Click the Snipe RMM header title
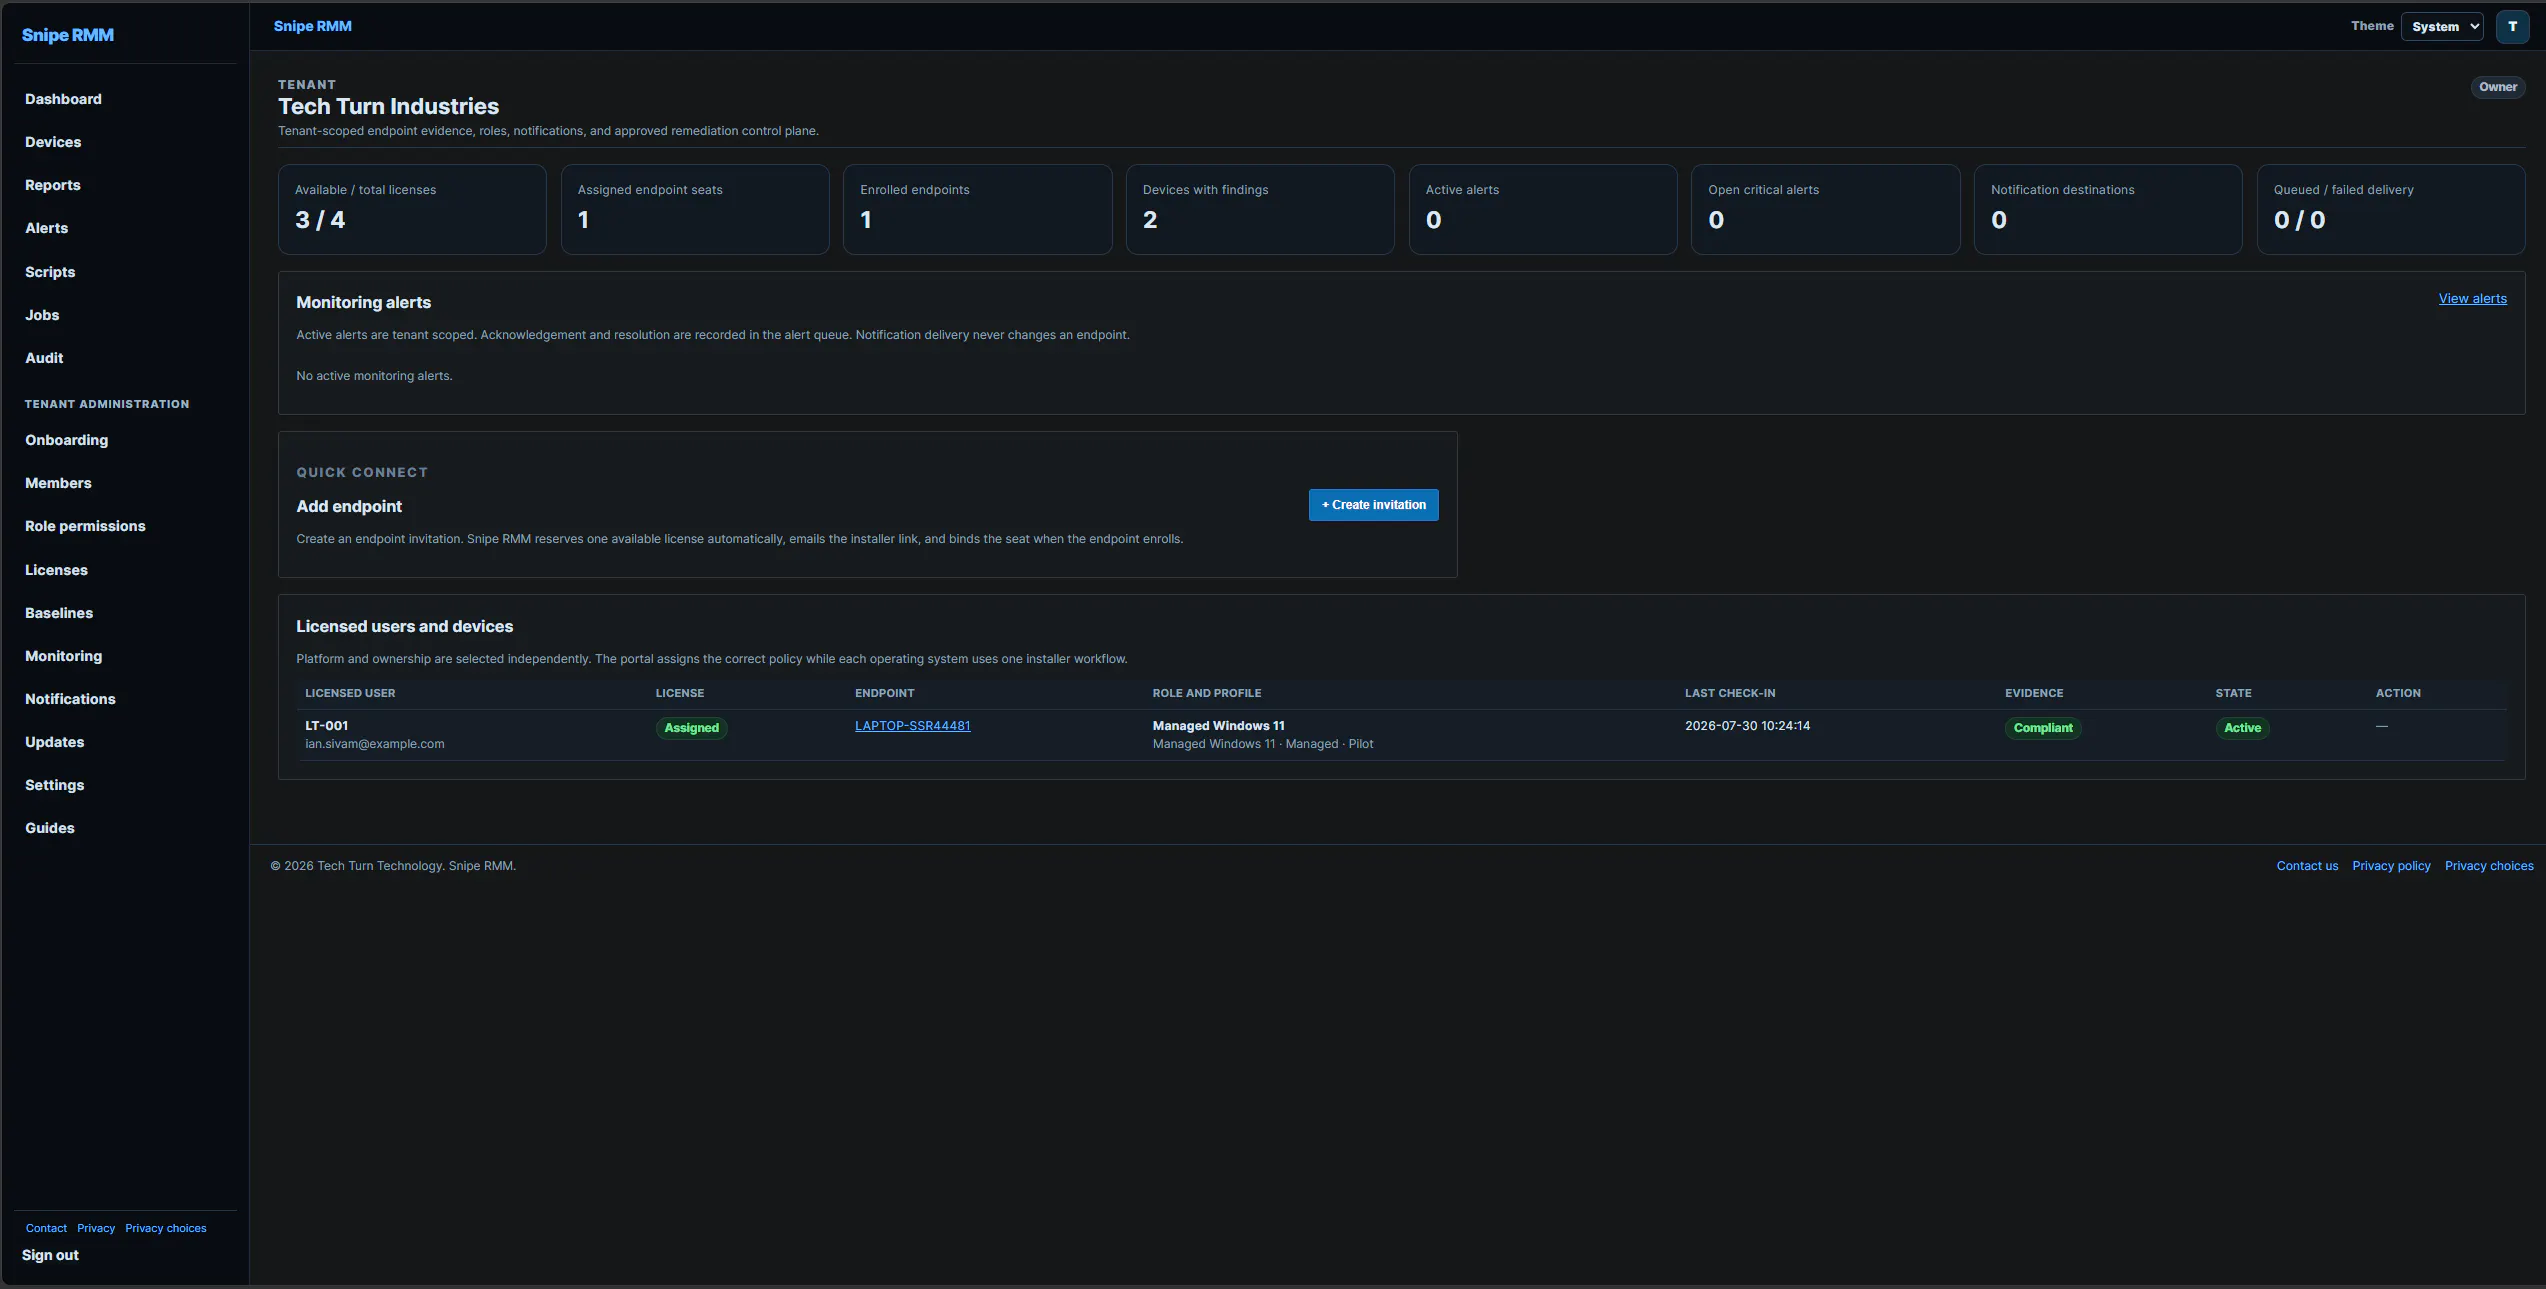This screenshot has height=1289, width=2546. (x=313, y=26)
